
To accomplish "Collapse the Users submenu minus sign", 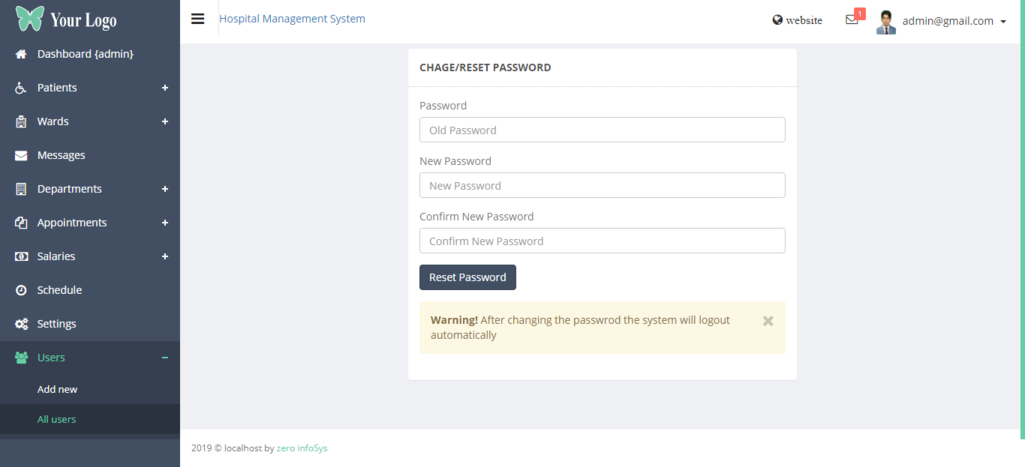I will (165, 358).
